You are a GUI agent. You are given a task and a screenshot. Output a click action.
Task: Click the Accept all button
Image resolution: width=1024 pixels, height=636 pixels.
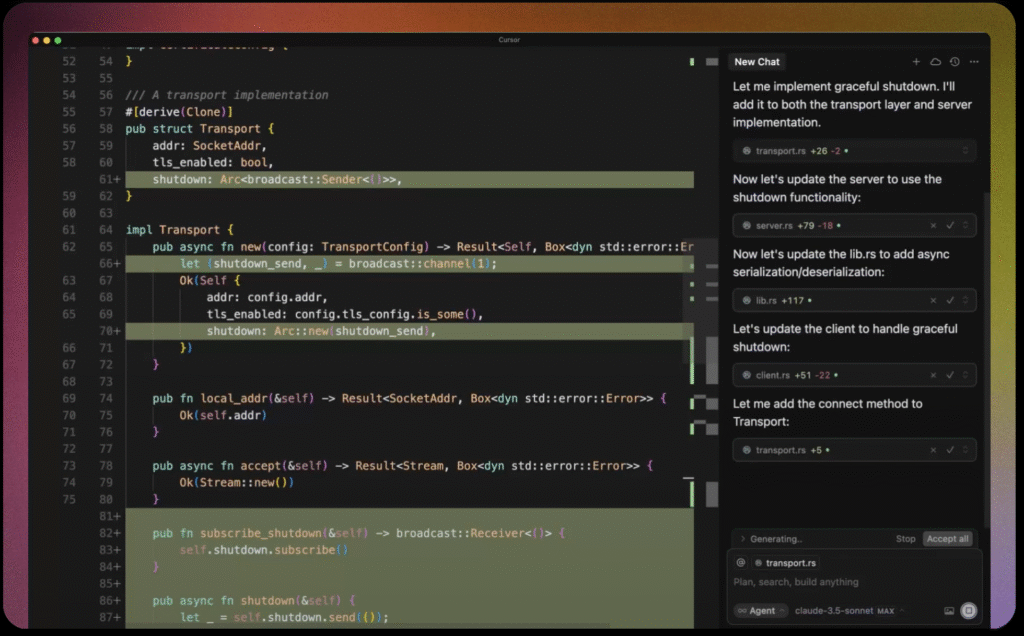tap(948, 539)
